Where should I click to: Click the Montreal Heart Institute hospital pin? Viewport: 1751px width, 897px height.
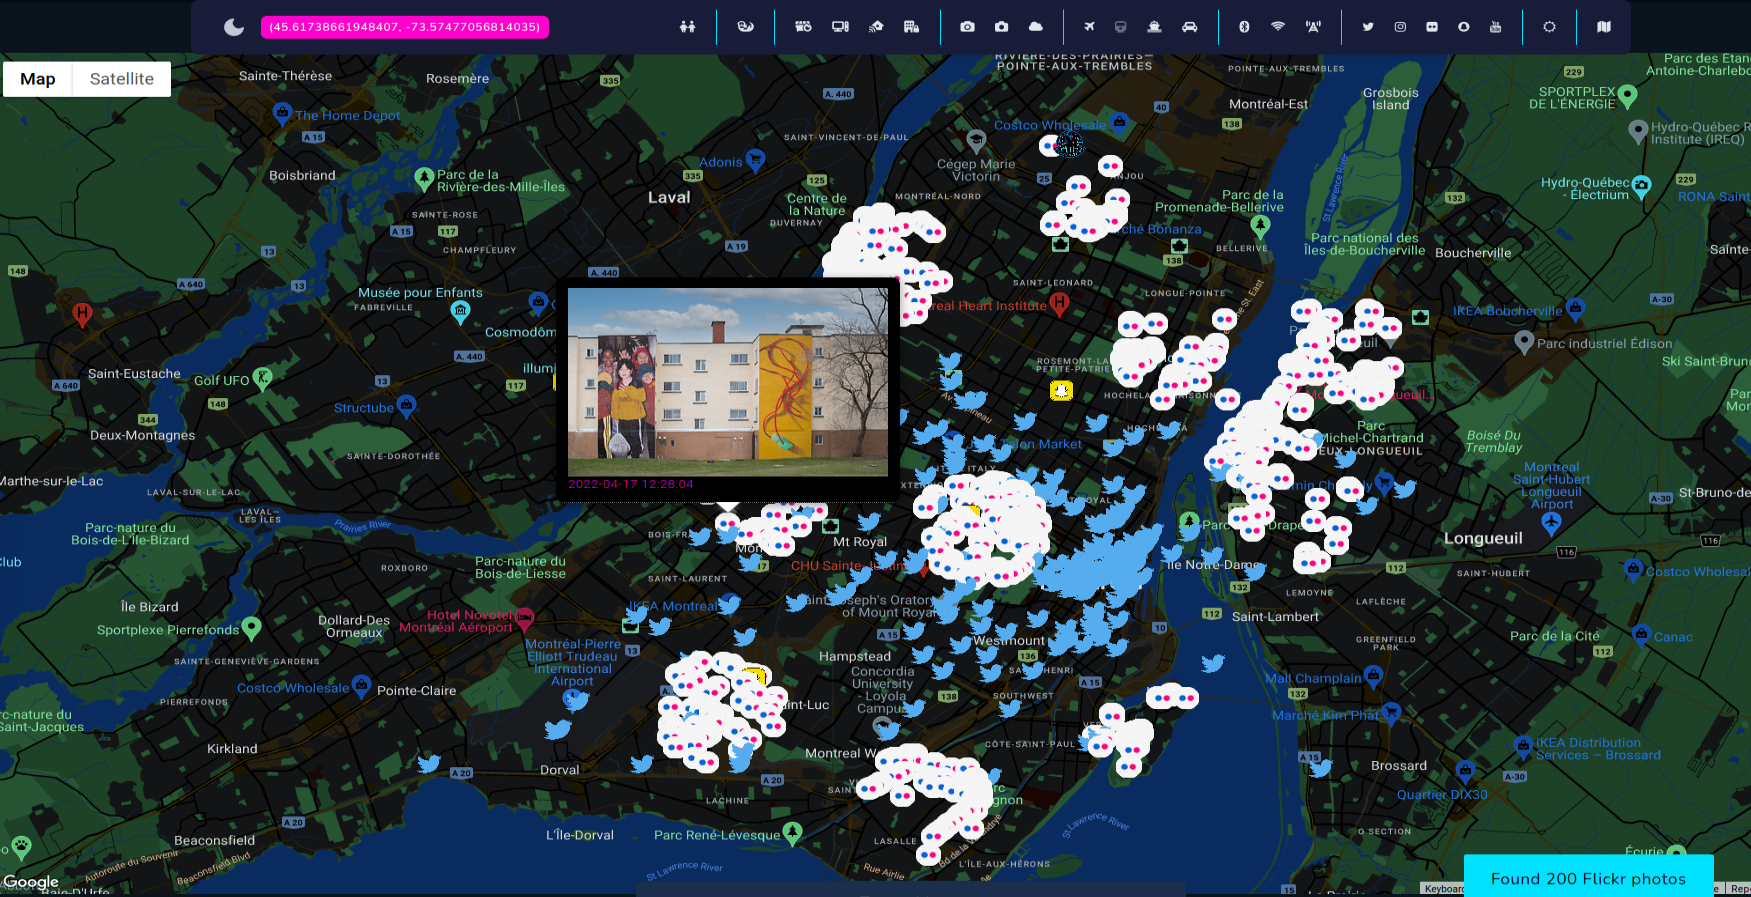(1059, 303)
